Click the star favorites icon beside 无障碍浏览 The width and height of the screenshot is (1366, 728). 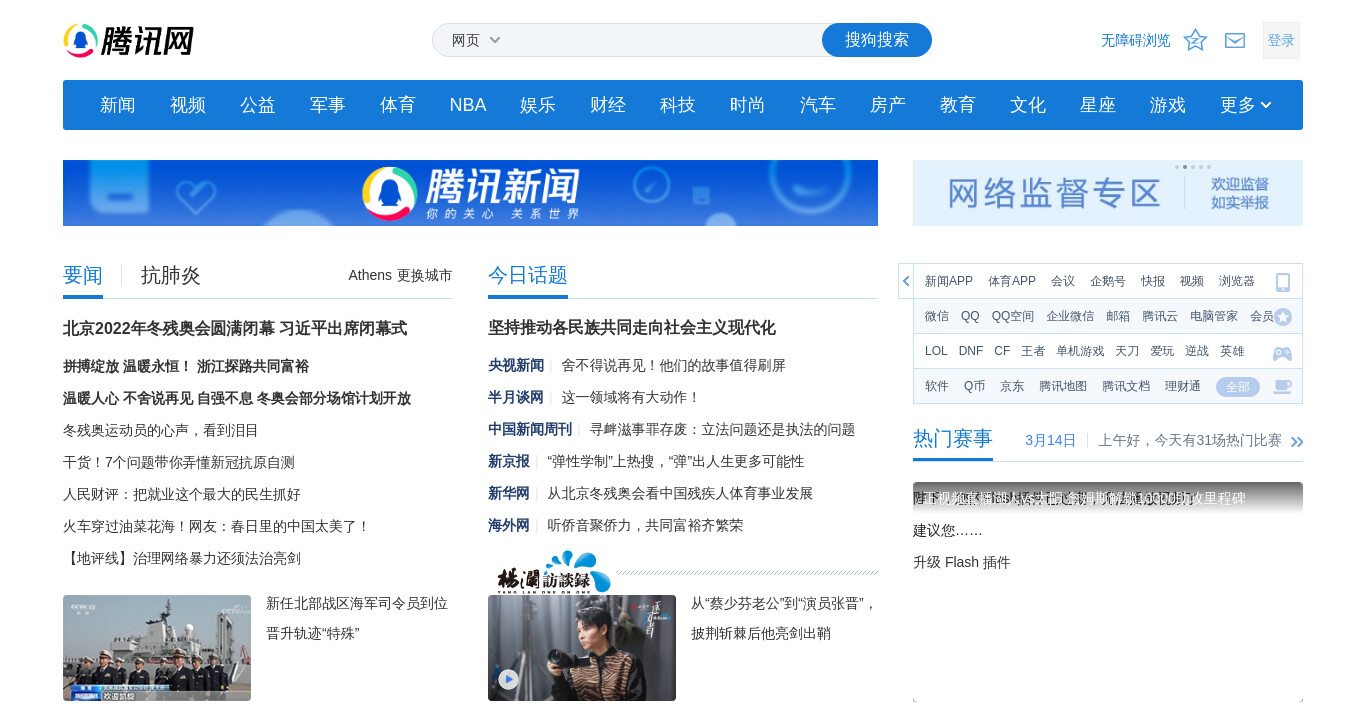(1195, 40)
